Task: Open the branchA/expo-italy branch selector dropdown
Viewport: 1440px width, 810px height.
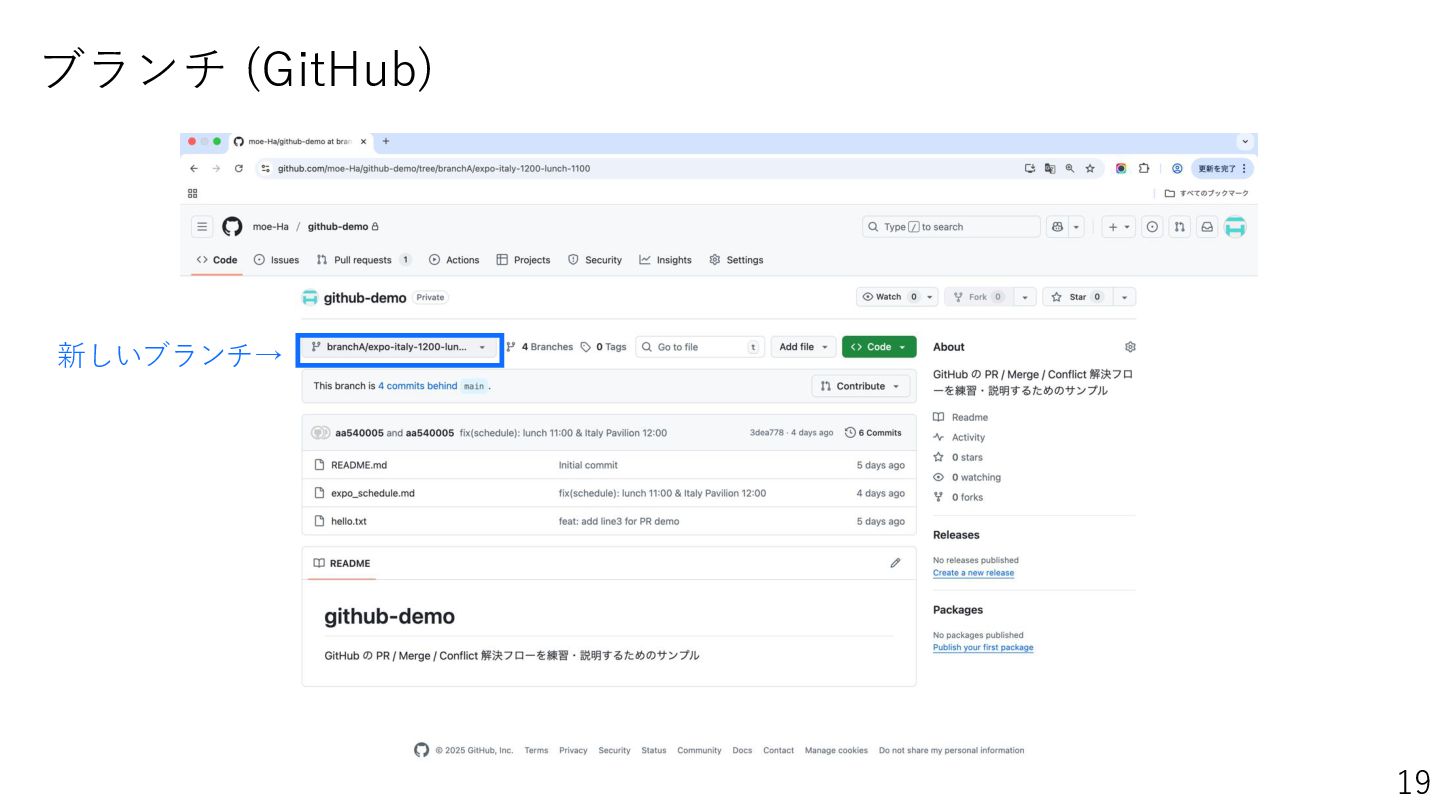Action: pyautogui.click(x=400, y=347)
